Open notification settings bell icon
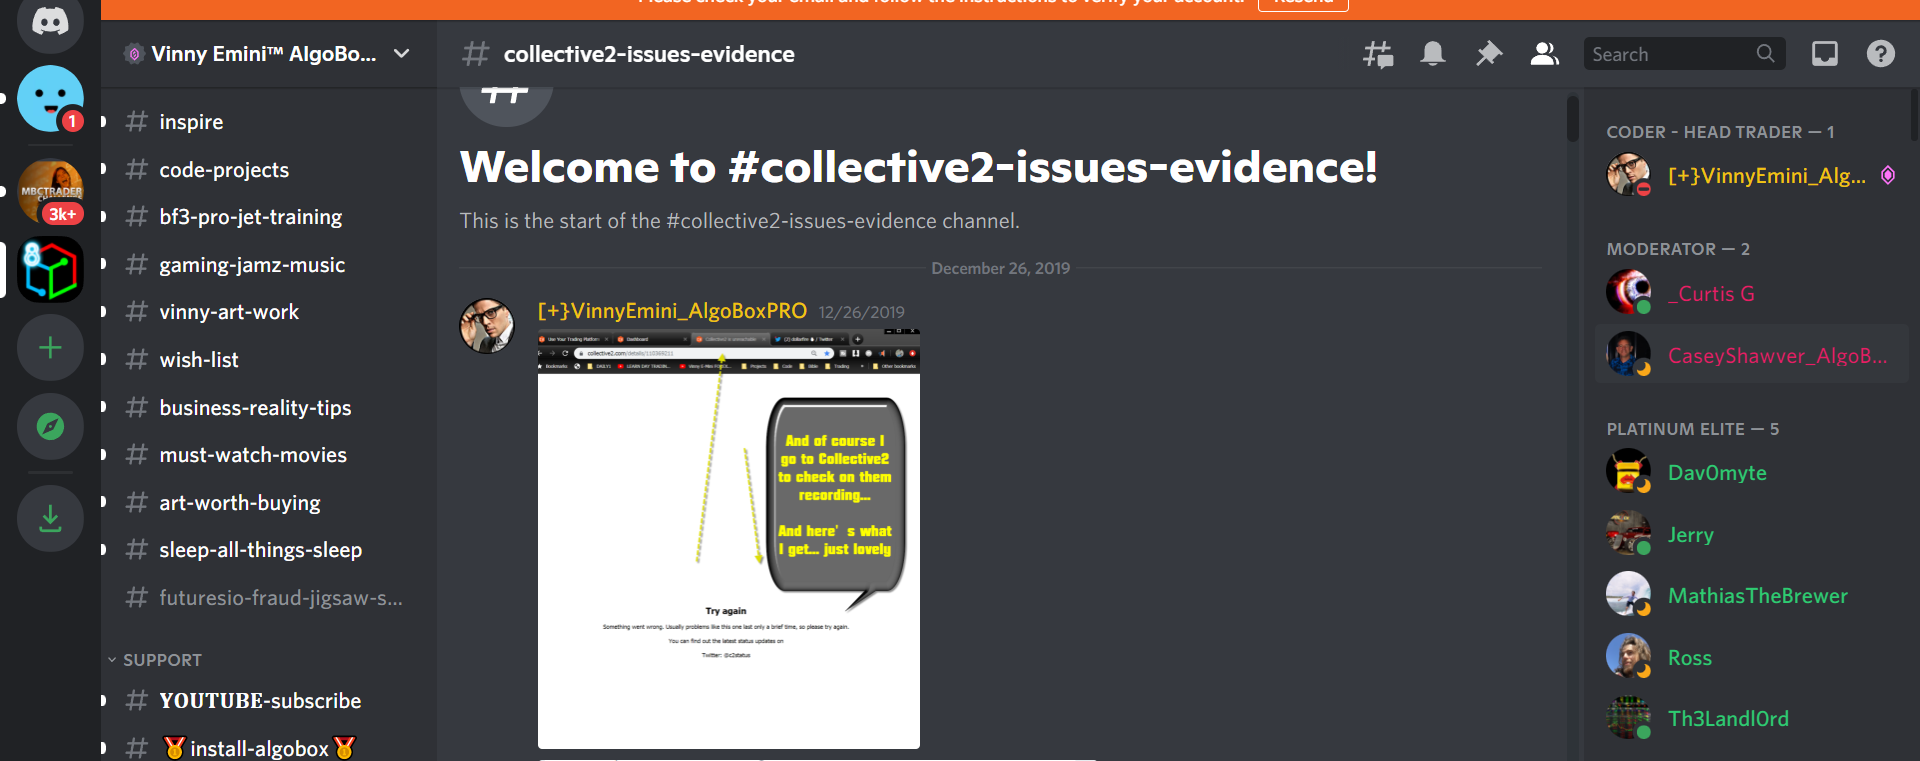 point(1433,54)
